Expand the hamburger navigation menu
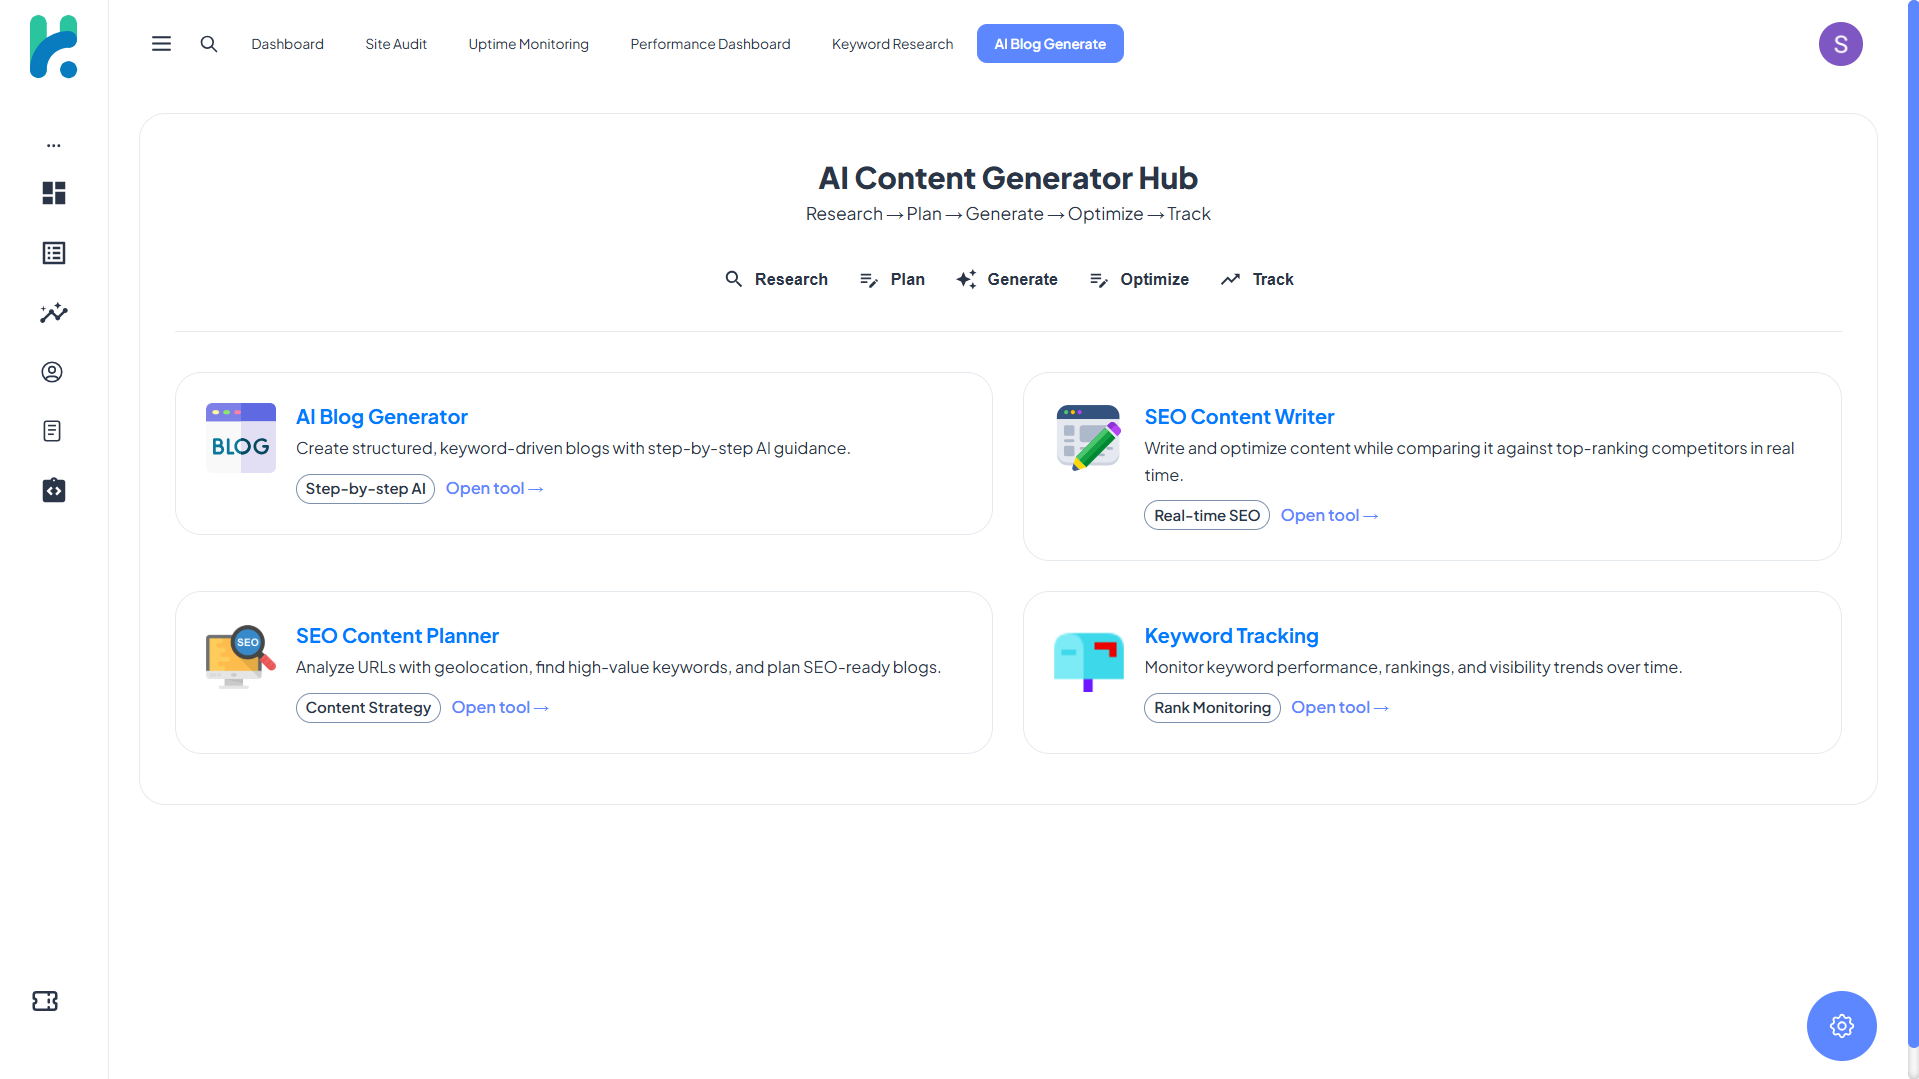 point(161,43)
